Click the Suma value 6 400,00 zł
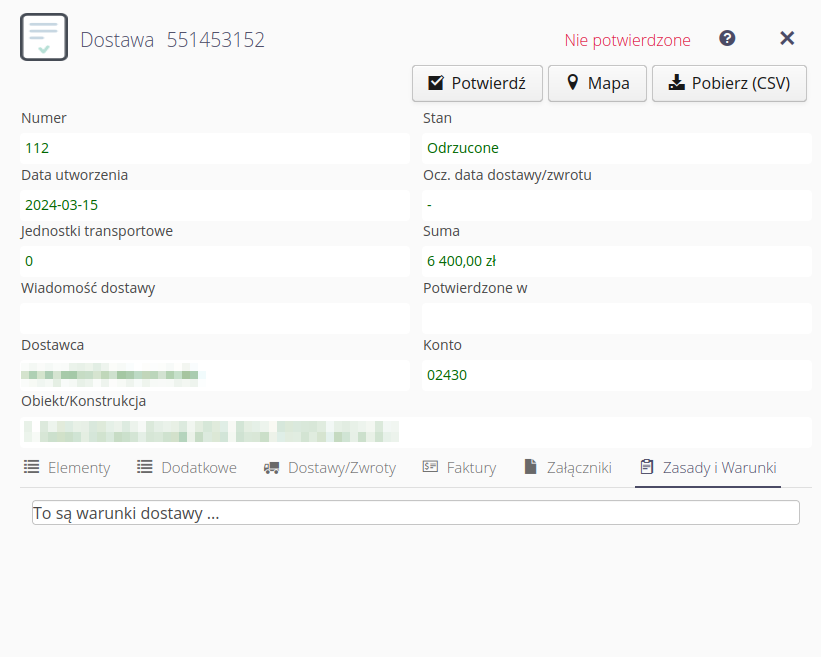This screenshot has width=821, height=657. pyautogui.click(x=461, y=261)
